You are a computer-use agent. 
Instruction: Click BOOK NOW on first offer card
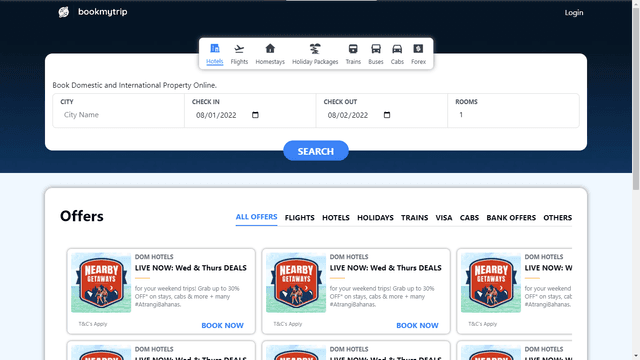pyautogui.click(x=222, y=325)
